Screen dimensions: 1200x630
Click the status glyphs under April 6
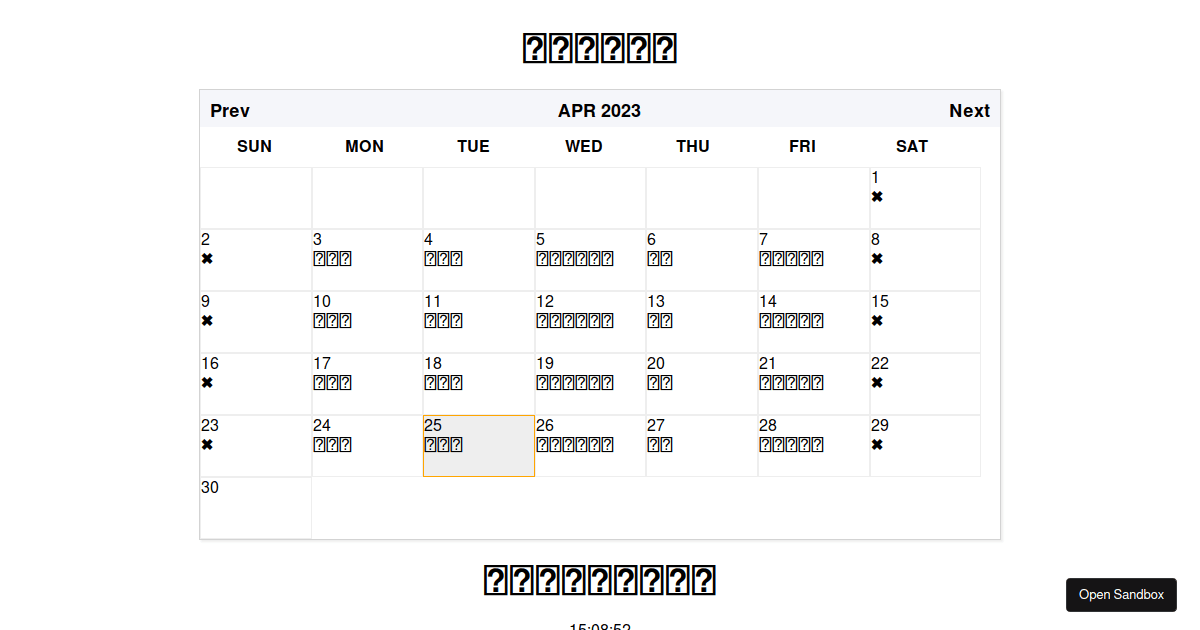660,258
